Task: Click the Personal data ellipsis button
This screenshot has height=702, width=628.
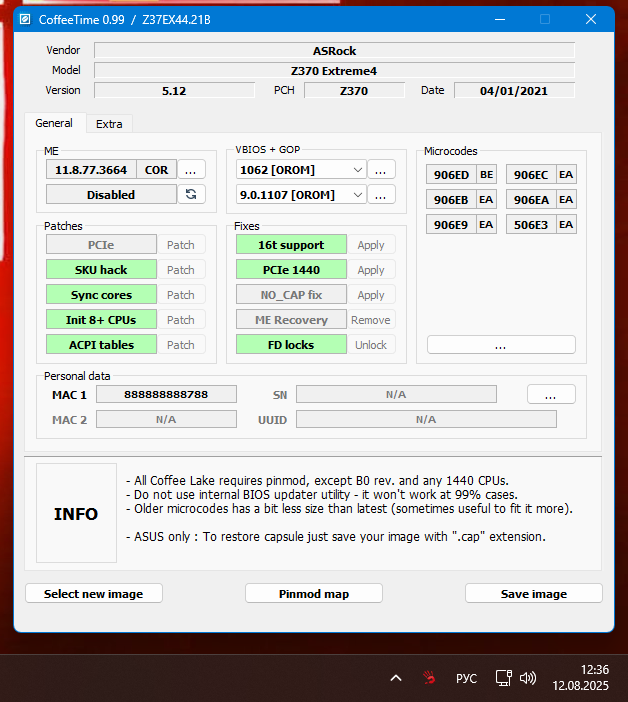Action: click(551, 394)
